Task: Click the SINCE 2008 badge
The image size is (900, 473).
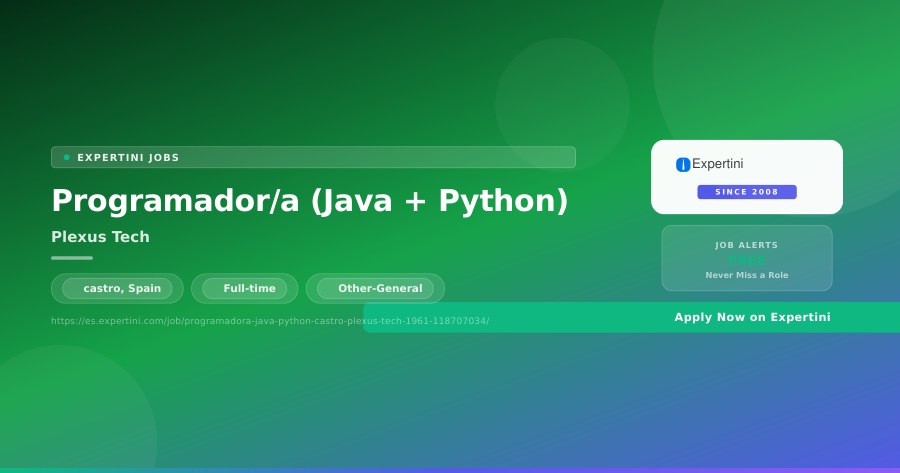Action: pyautogui.click(x=747, y=192)
